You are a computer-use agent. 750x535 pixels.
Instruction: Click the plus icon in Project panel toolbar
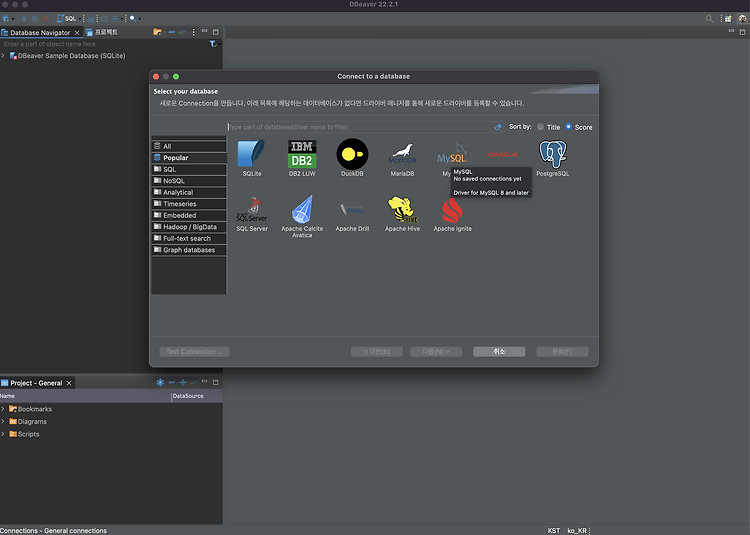183,382
